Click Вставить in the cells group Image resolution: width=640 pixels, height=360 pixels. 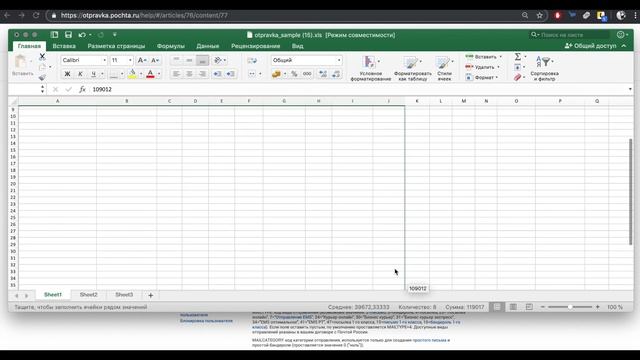[484, 57]
